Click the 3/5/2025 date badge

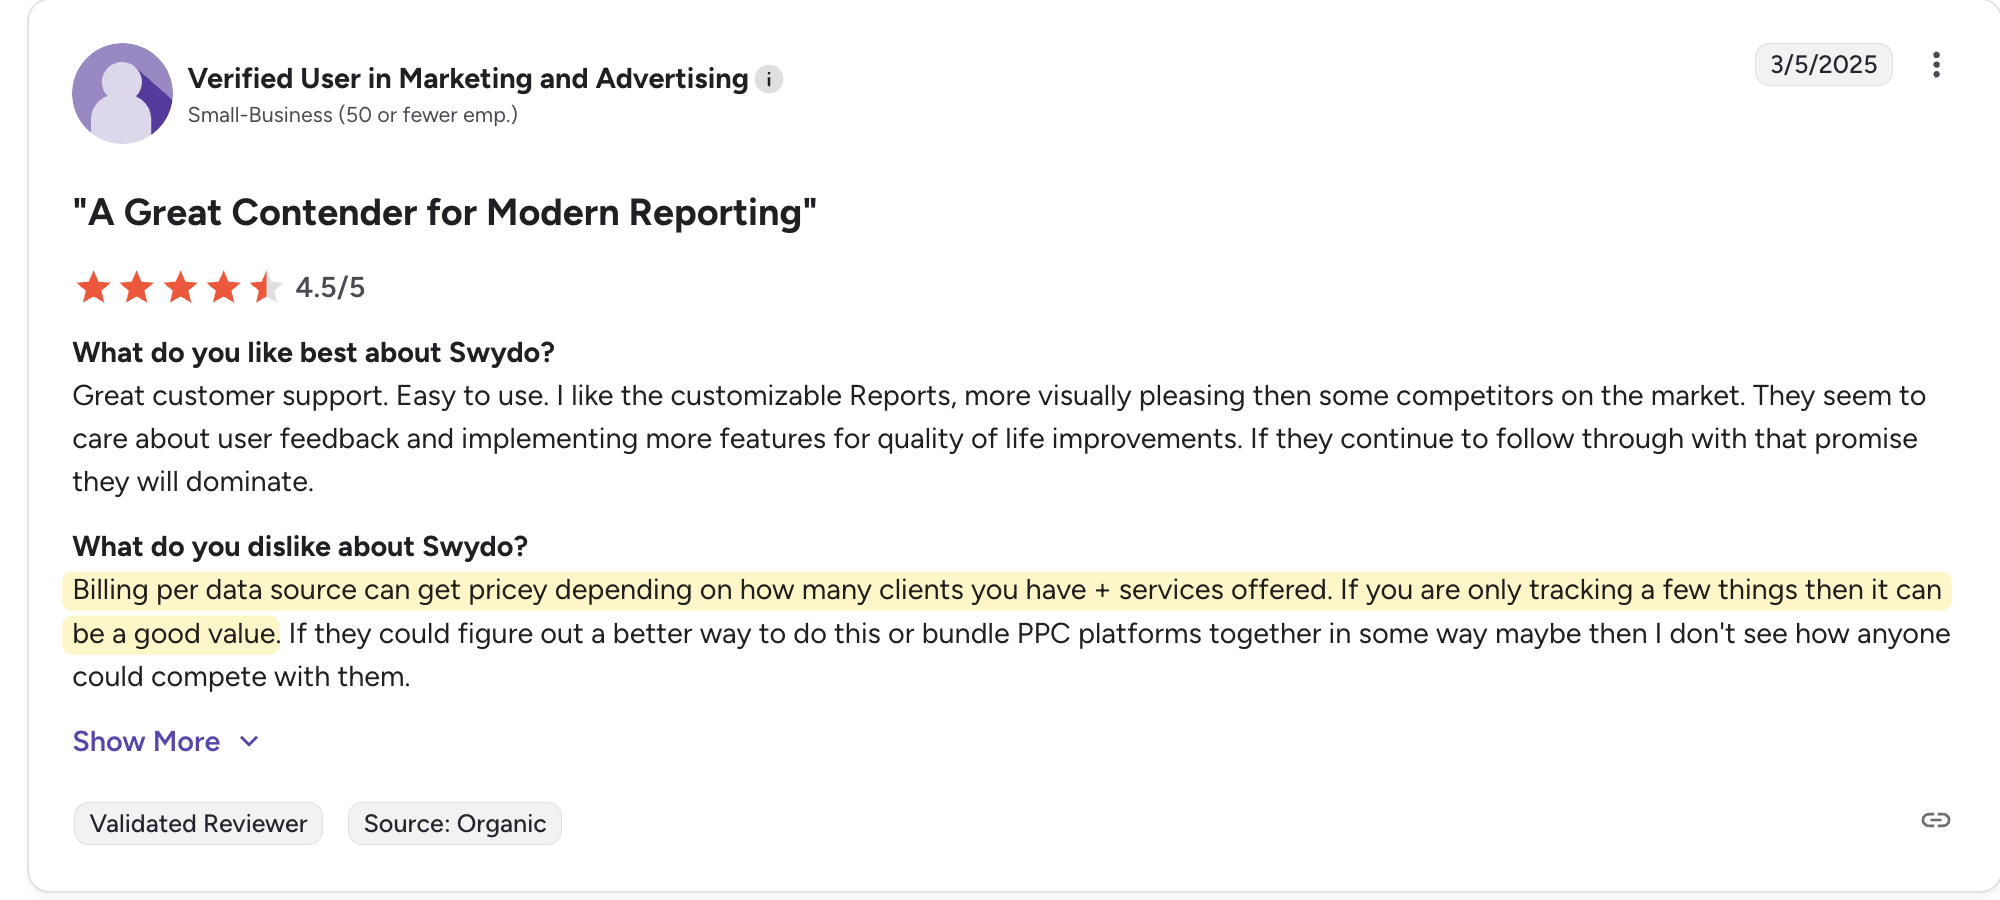click(1824, 65)
